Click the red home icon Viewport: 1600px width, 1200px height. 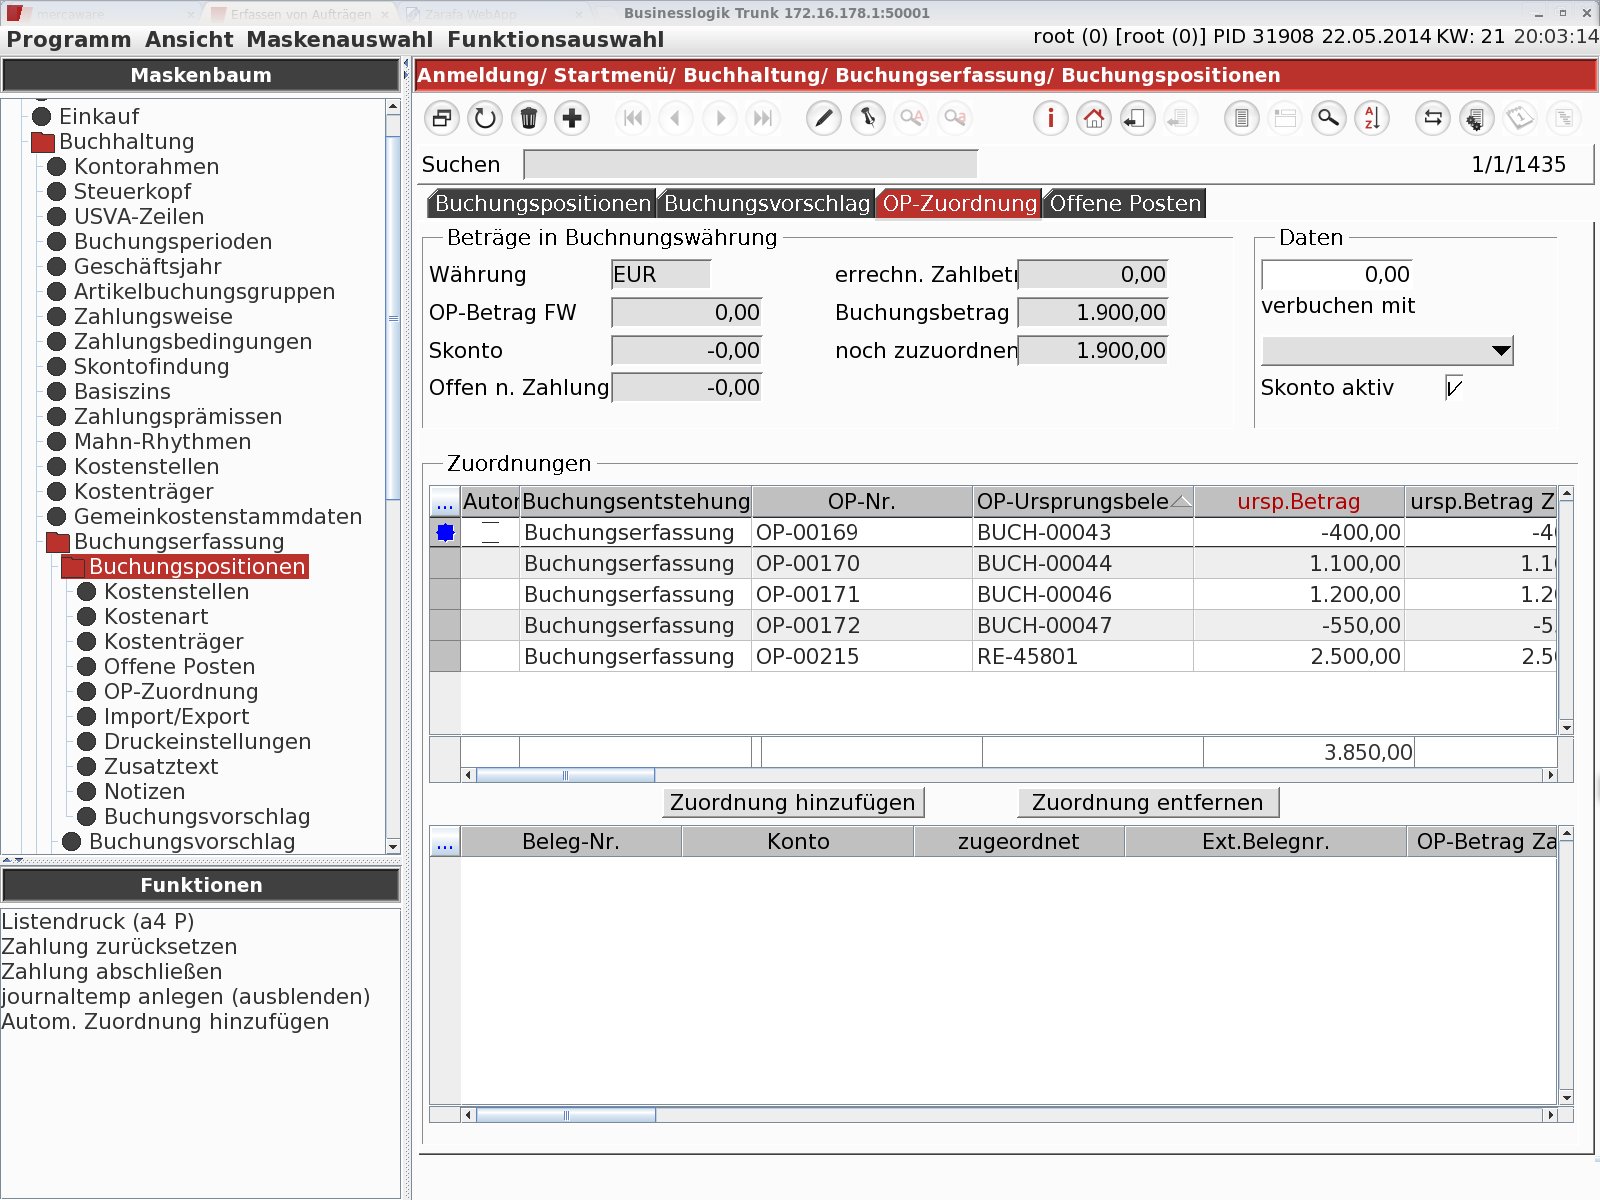coord(1094,119)
